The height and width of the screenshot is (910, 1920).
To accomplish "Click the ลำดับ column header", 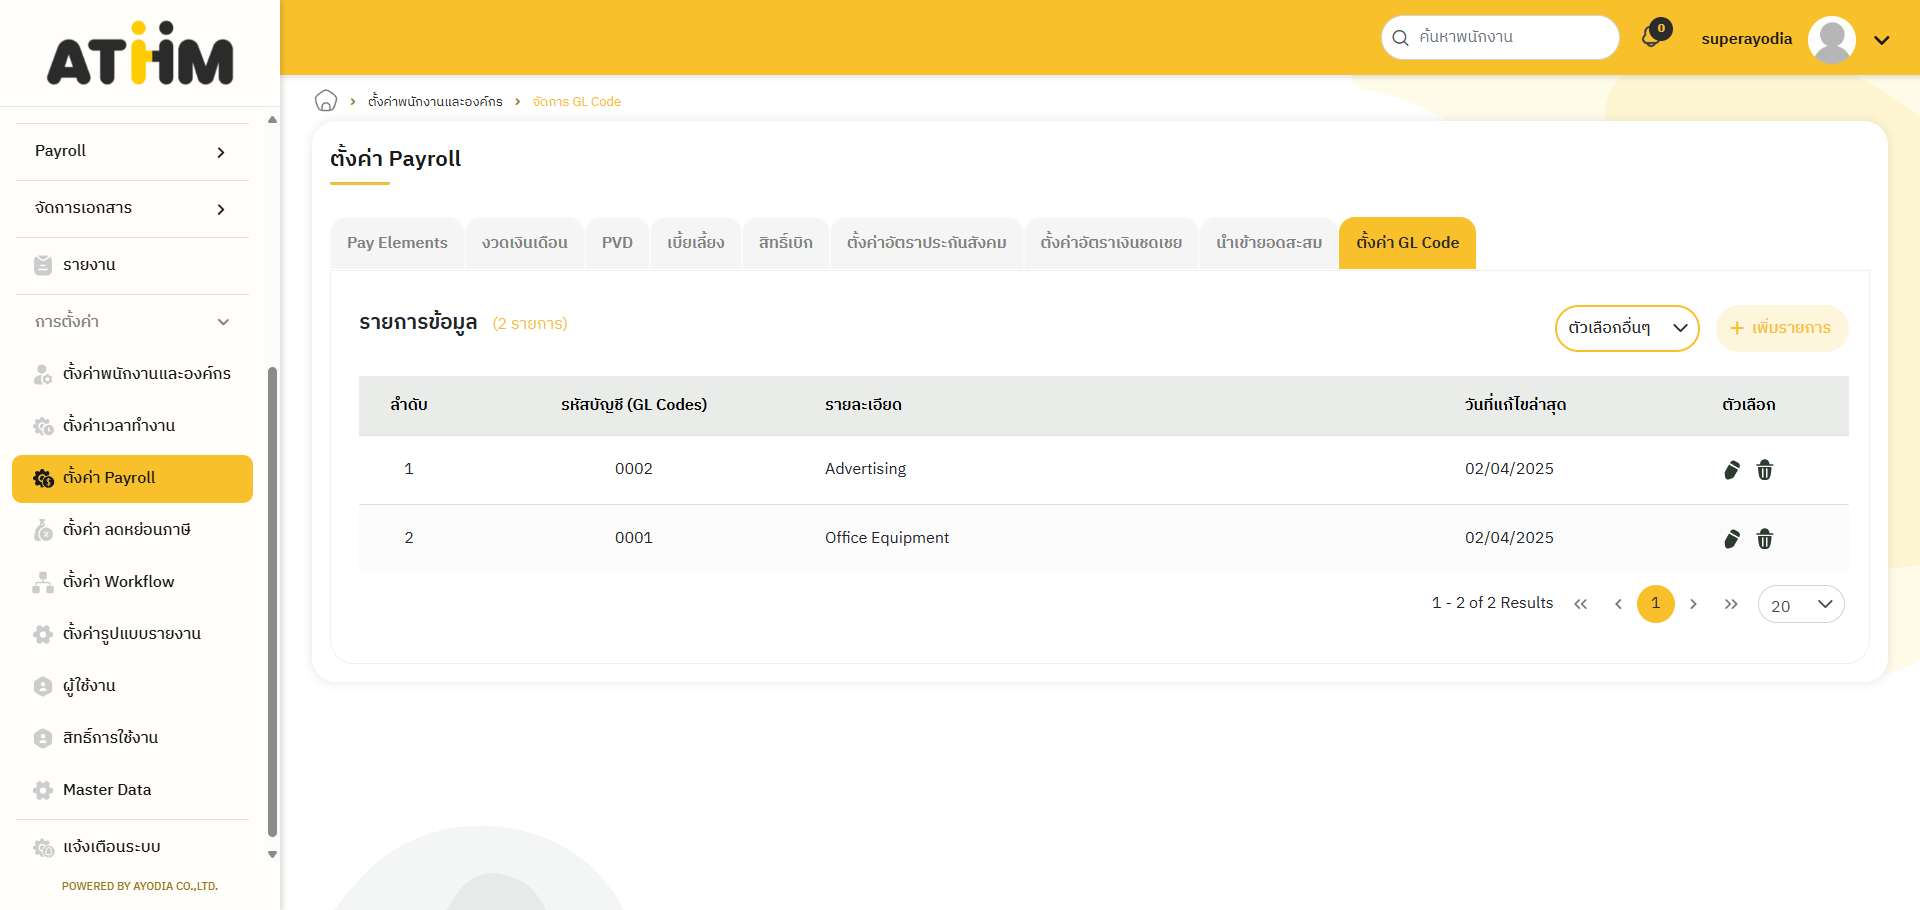I will pos(409,405).
